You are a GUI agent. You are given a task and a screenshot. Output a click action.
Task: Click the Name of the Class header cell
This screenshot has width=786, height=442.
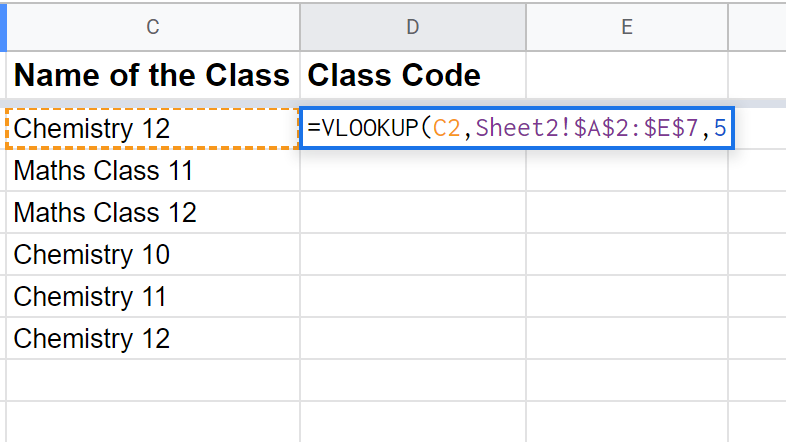tap(153, 75)
